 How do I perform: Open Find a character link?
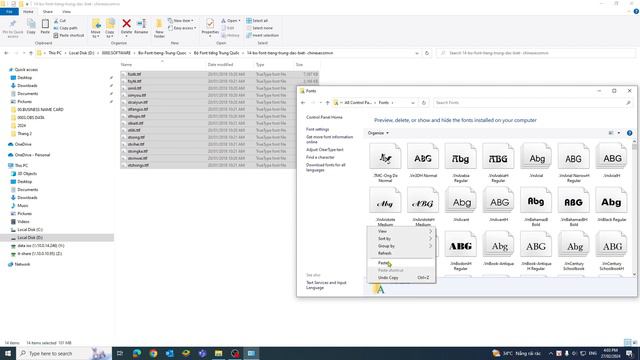(x=320, y=157)
